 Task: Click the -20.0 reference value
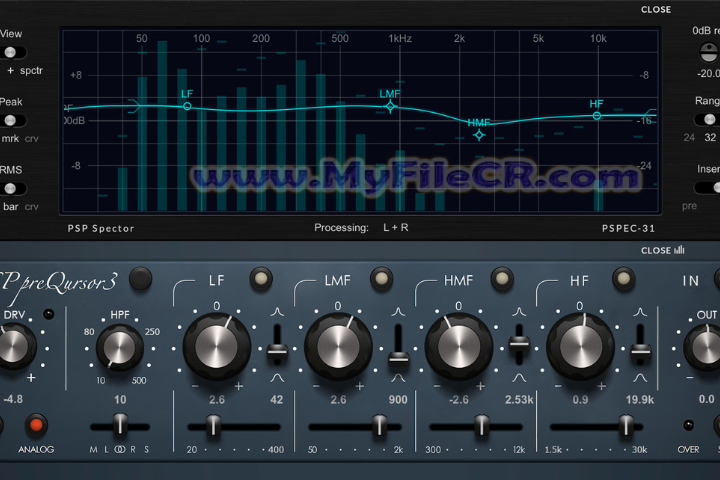(708, 73)
